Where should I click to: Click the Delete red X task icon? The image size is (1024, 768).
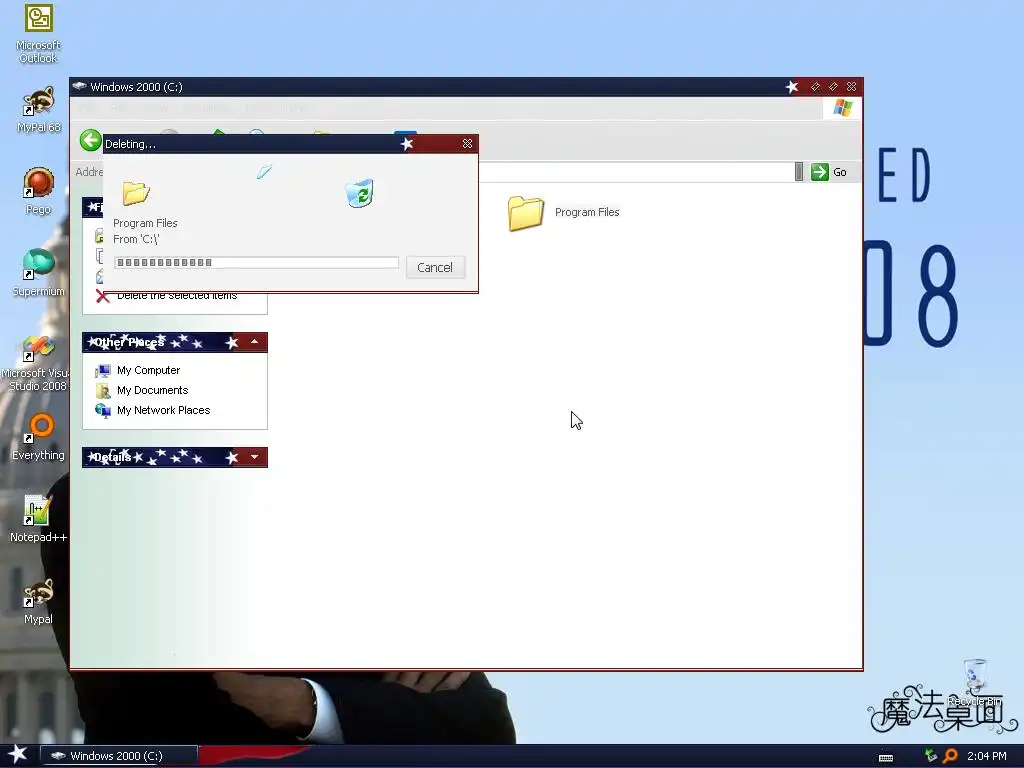(103, 296)
